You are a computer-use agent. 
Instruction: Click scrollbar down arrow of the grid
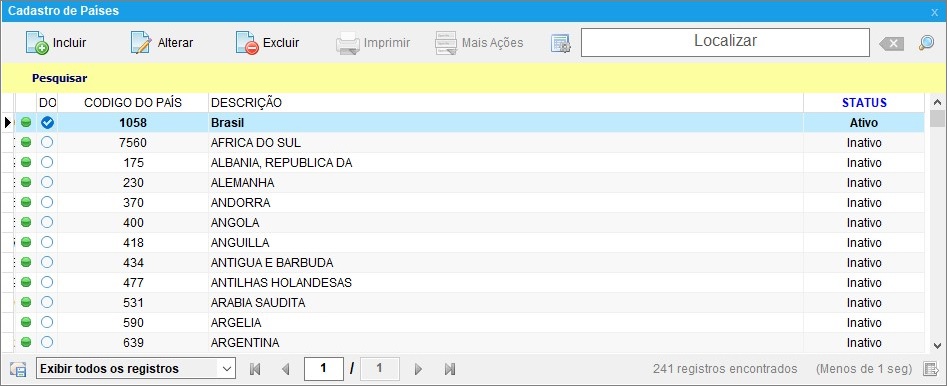click(937, 346)
